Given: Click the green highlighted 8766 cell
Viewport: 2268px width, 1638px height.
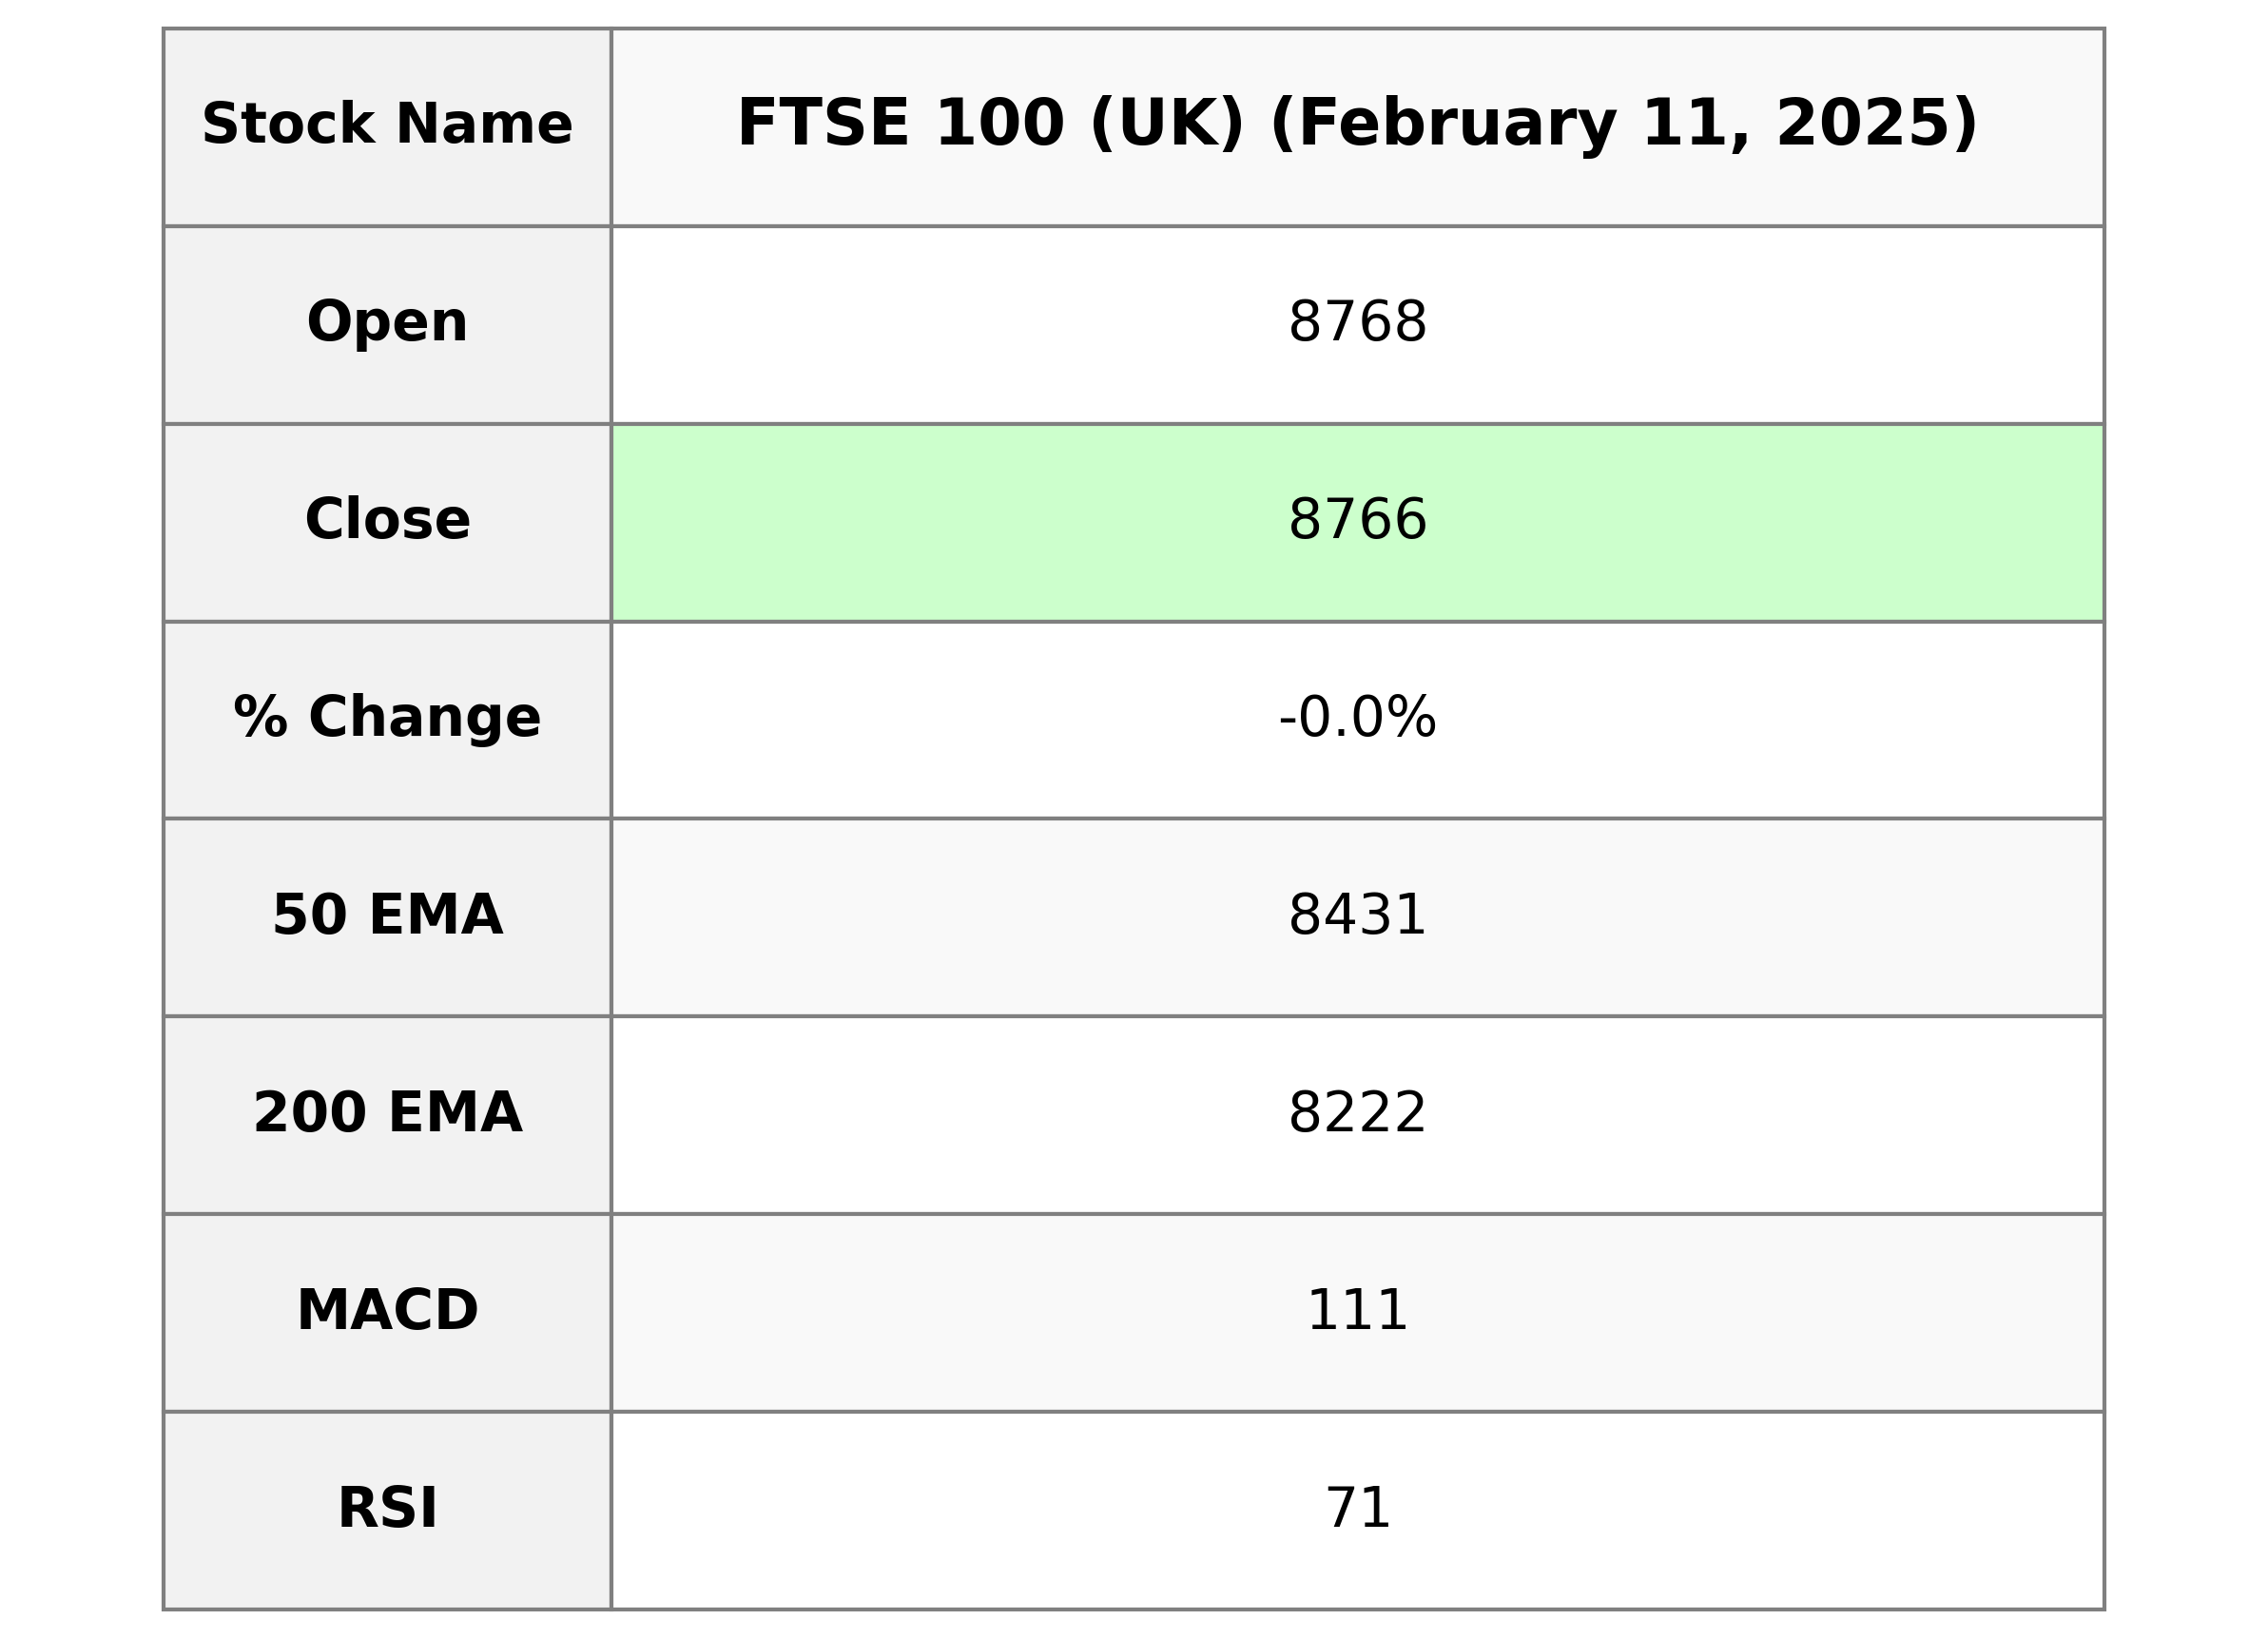Looking at the screenshot, I should point(1357,521).
